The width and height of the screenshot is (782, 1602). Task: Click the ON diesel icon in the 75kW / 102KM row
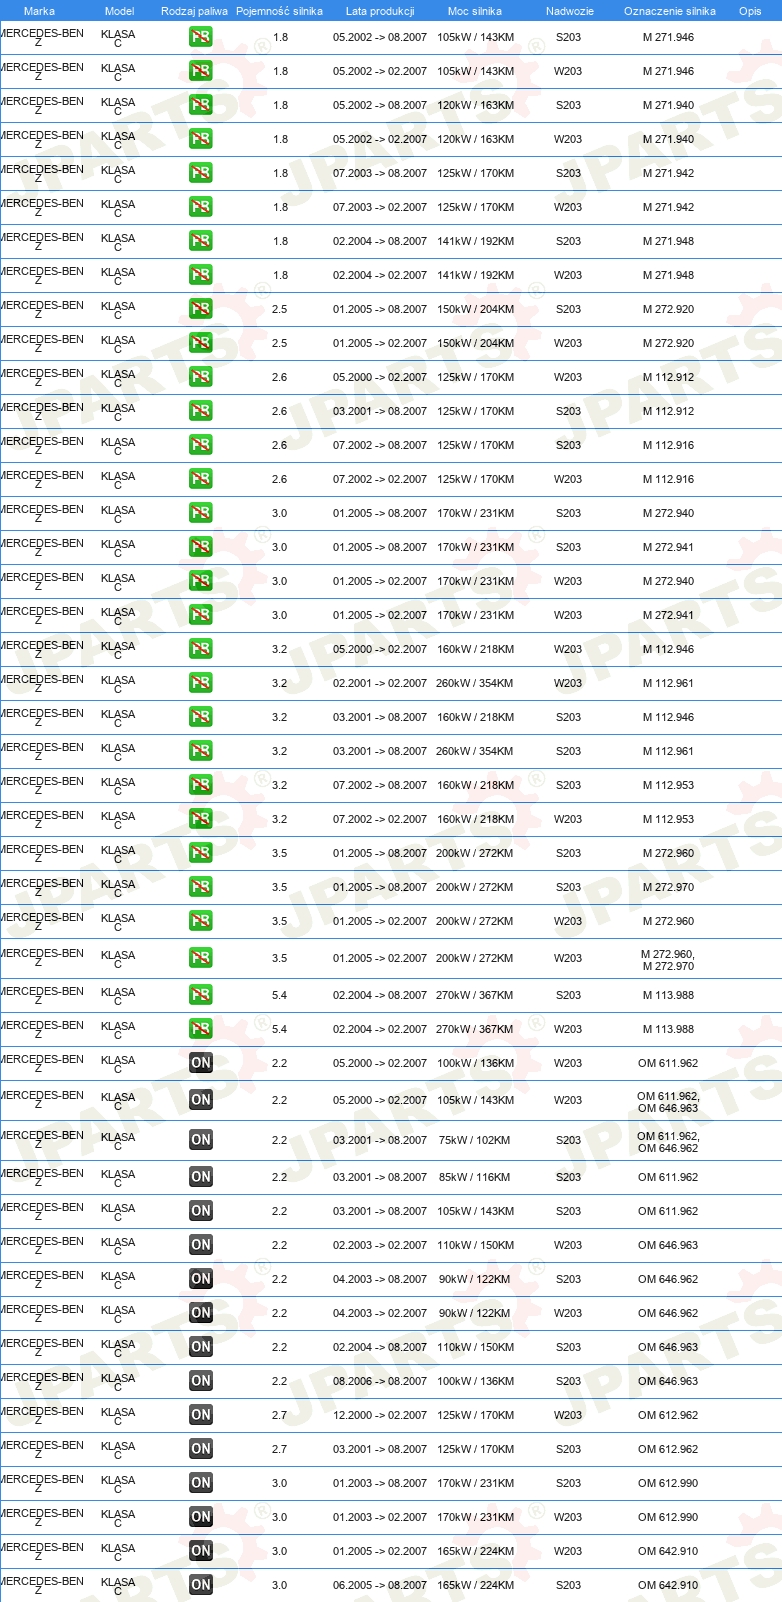[x=201, y=1140]
